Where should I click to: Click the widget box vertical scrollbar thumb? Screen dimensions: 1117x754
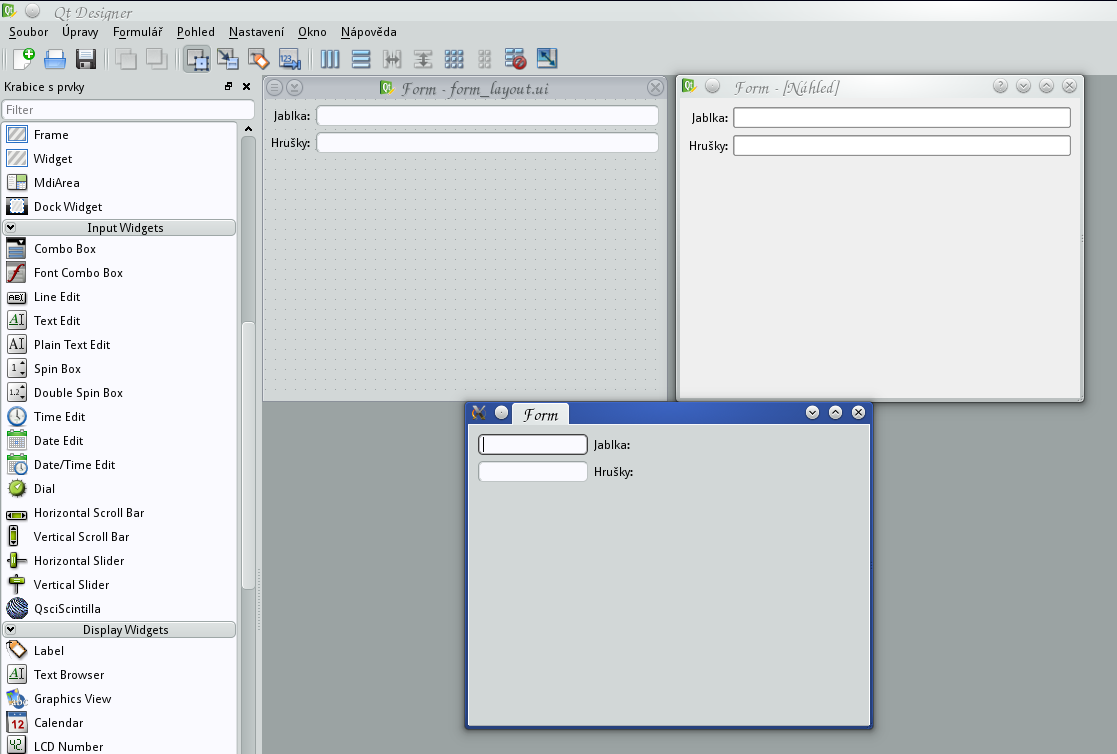(248, 455)
